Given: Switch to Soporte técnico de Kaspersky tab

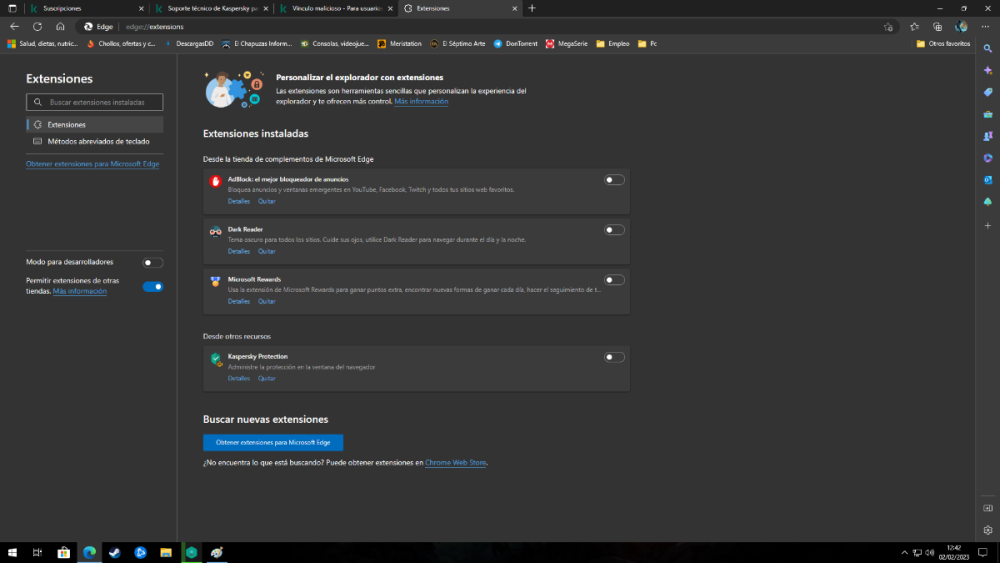Looking at the screenshot, I should (x=212, y=8).
